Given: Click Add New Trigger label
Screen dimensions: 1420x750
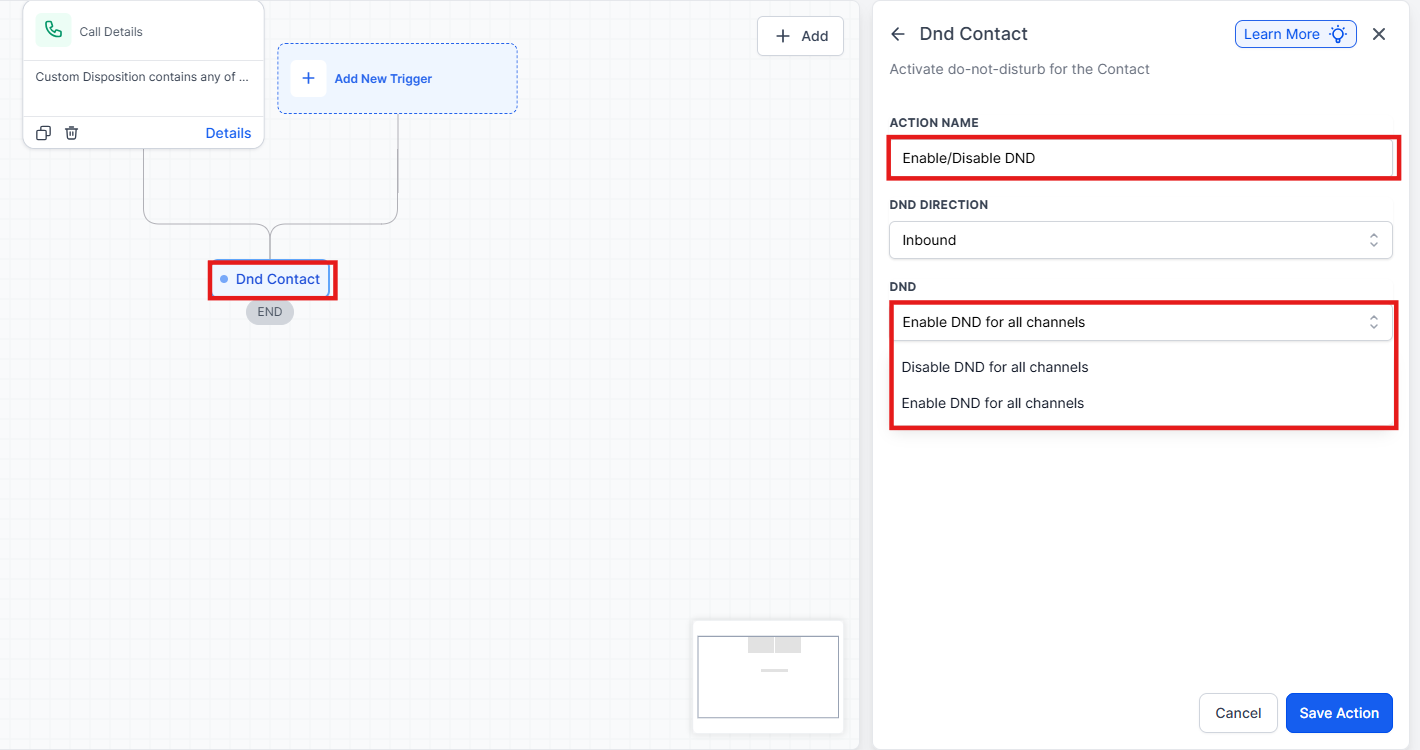Looking at the screenshot, I should pos(383,79).
